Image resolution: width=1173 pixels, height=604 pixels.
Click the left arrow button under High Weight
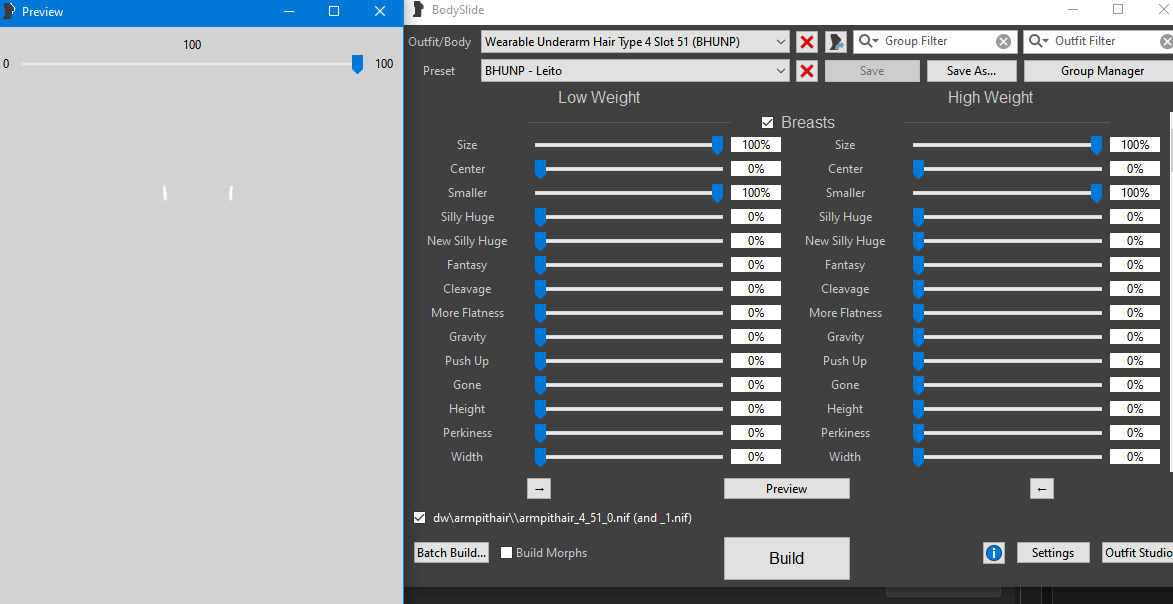click(1041, 489)
